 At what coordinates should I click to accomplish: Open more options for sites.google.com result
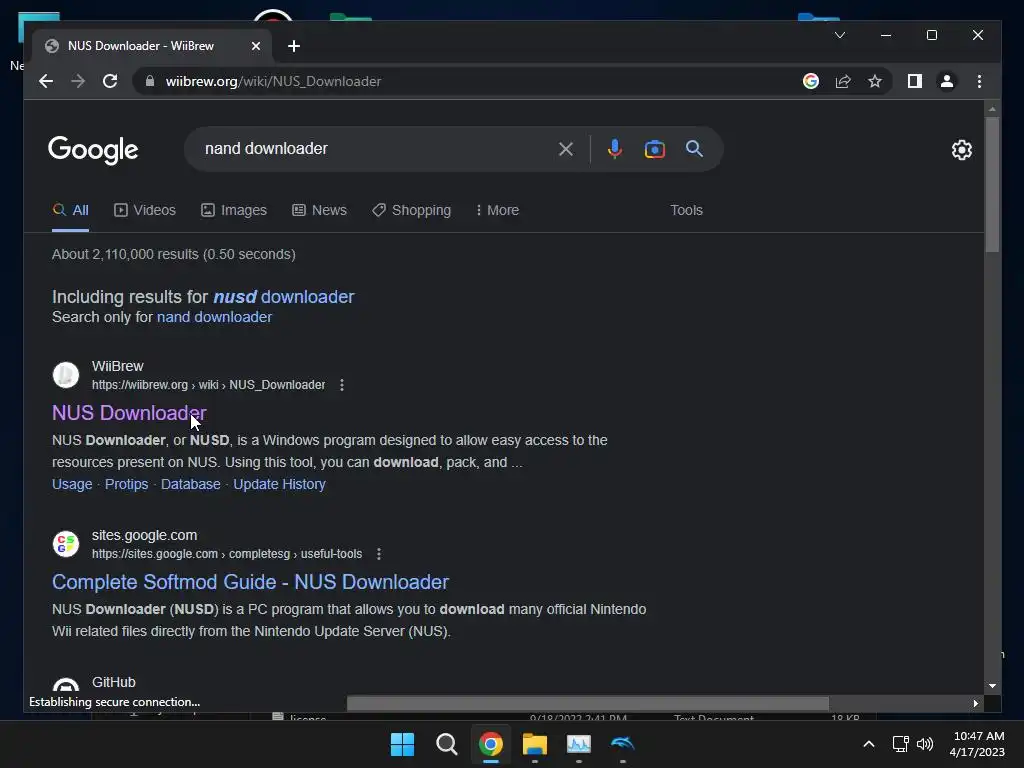[379, 554]
